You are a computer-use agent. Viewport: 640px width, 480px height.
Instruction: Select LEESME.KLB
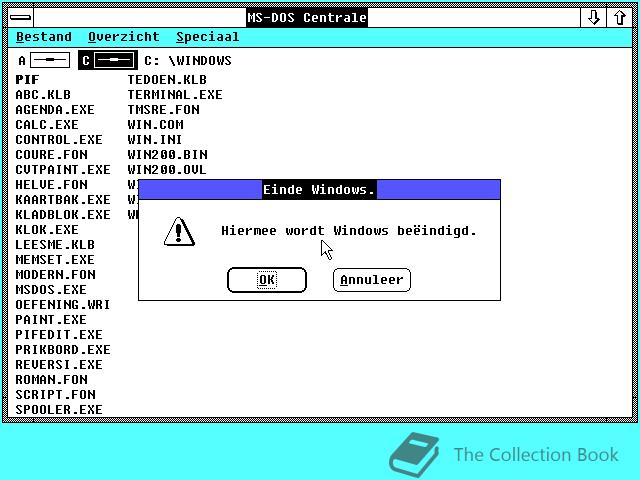pyautogui.click(x=55, y=244)
